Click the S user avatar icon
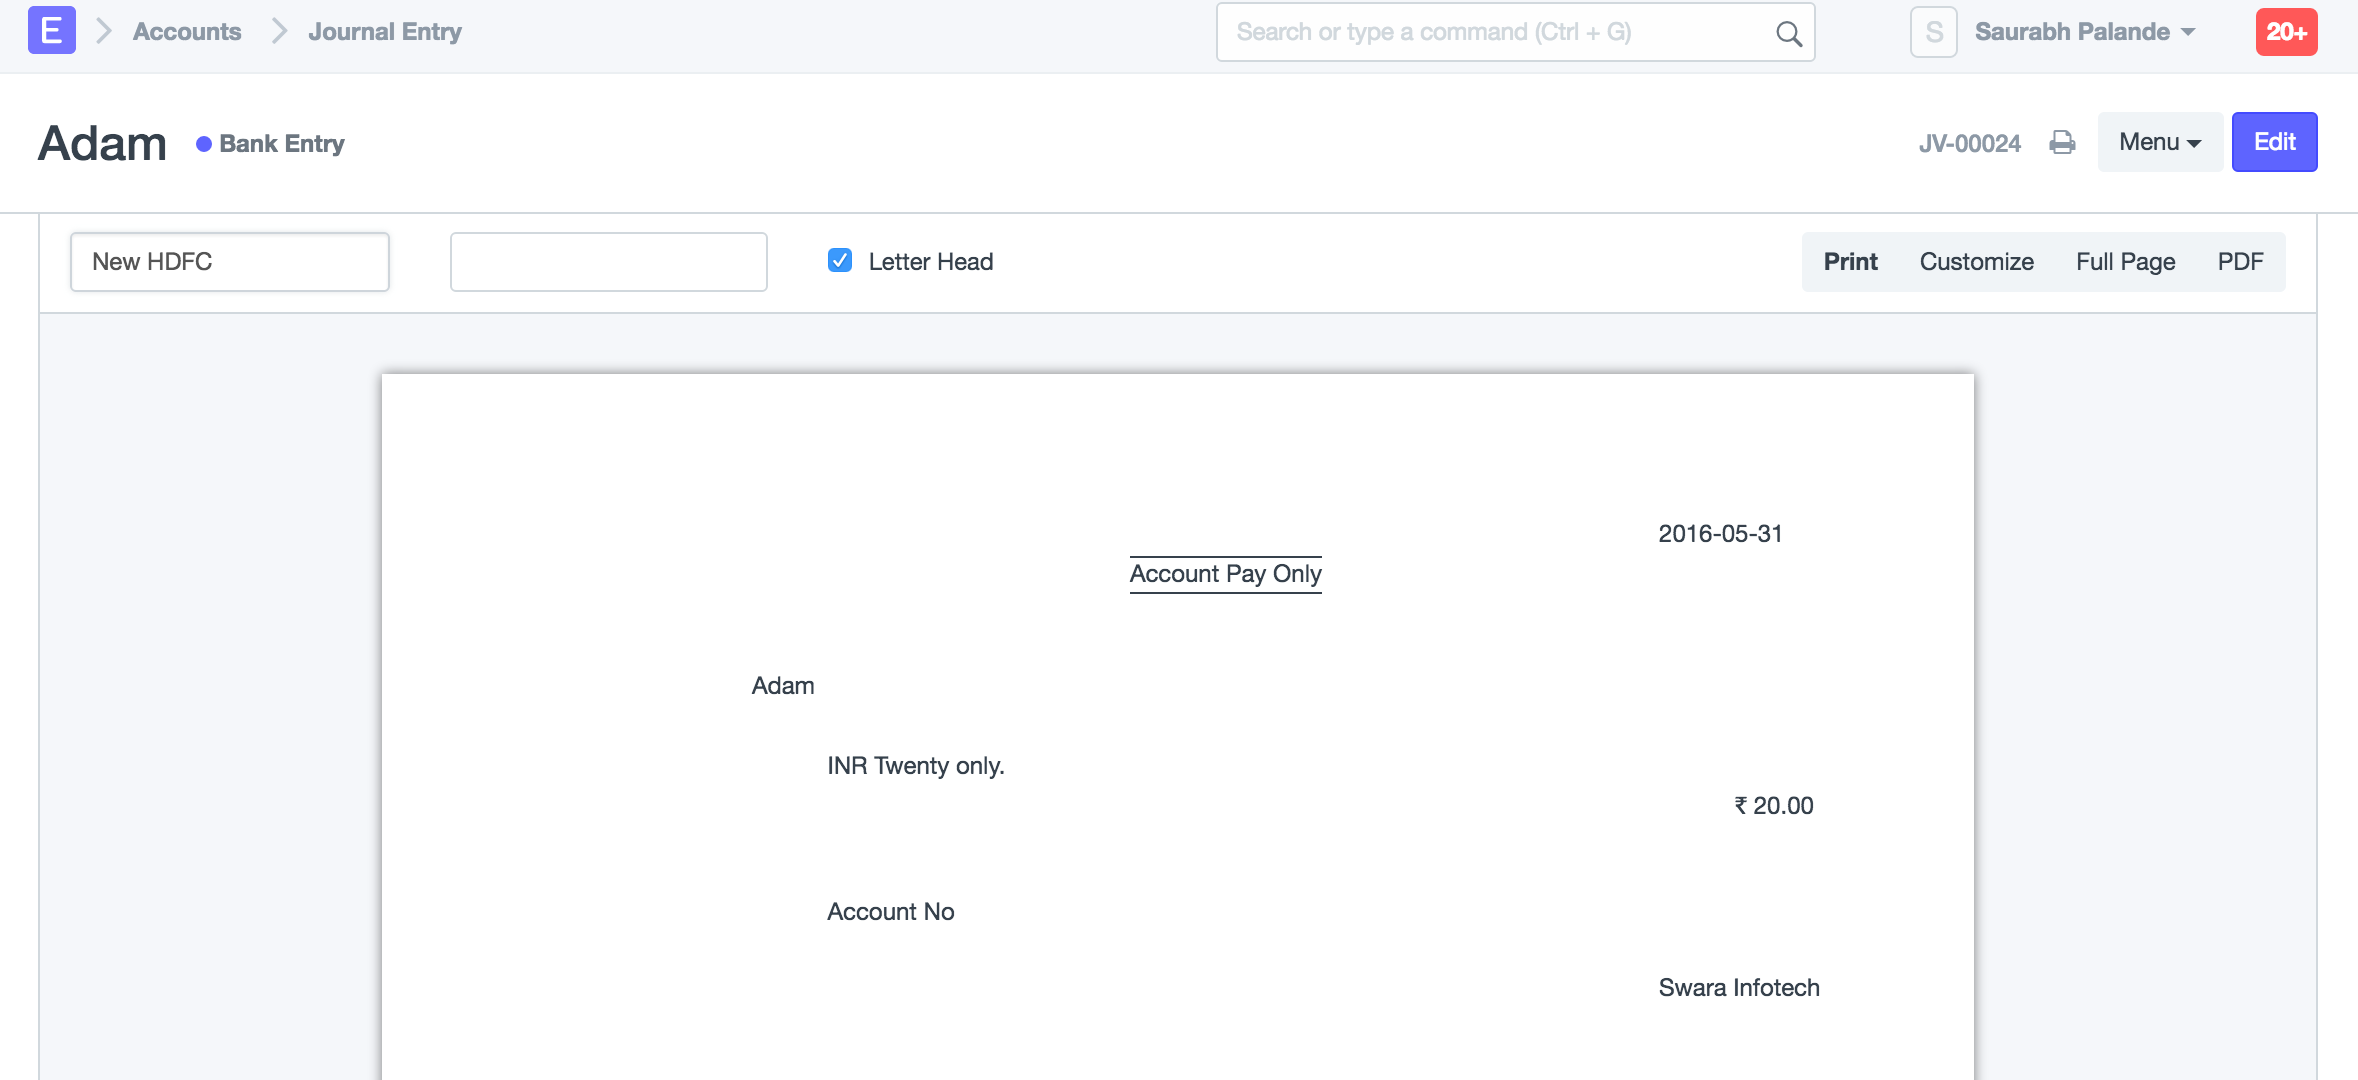Viewport: 2358px width, 1080px height. coord(1933,32)
